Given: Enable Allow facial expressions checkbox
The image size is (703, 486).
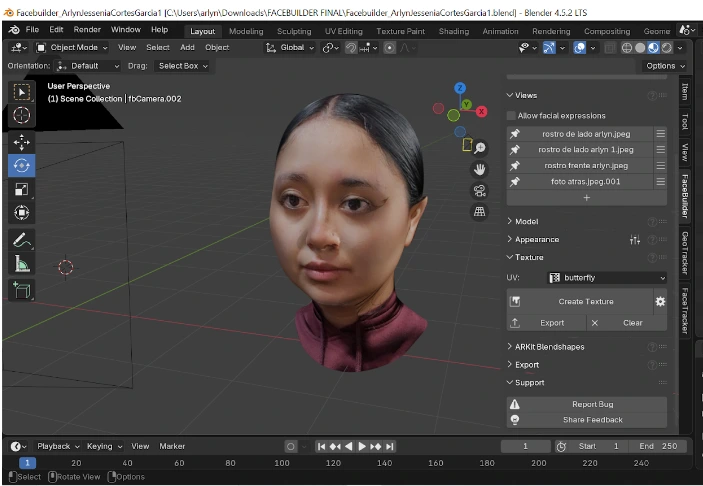Looking at the screenshot, I should click(512, 116).
